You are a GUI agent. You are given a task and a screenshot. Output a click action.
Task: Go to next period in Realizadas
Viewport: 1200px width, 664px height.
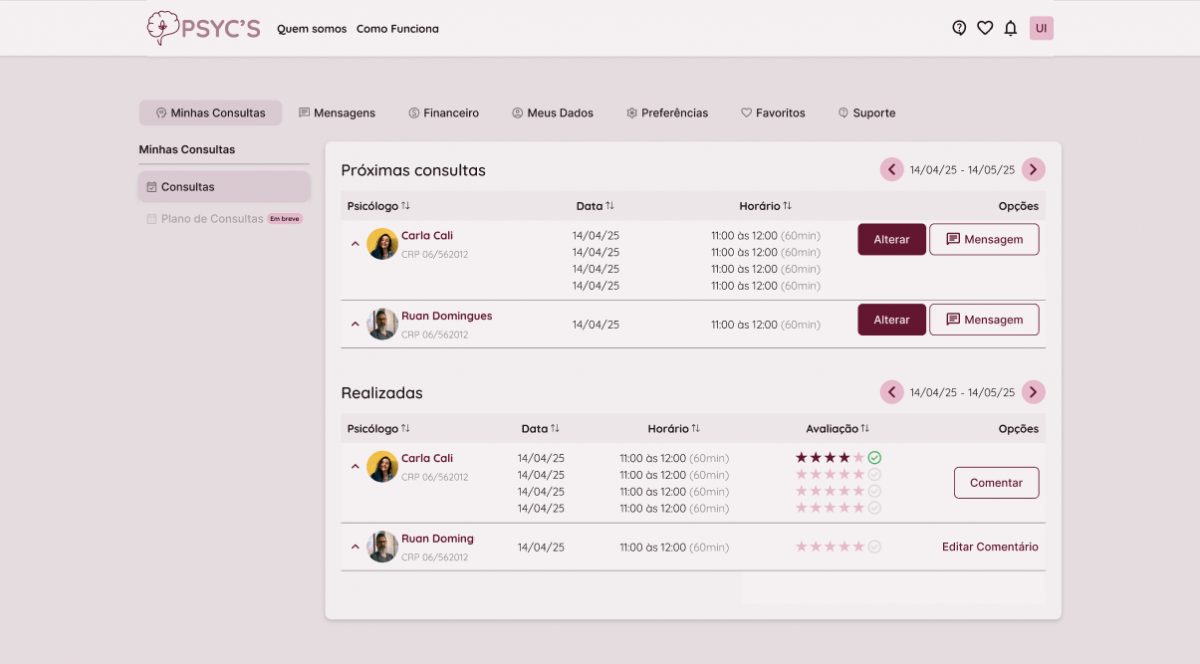pyautogui.click(x=1034, y=392)
